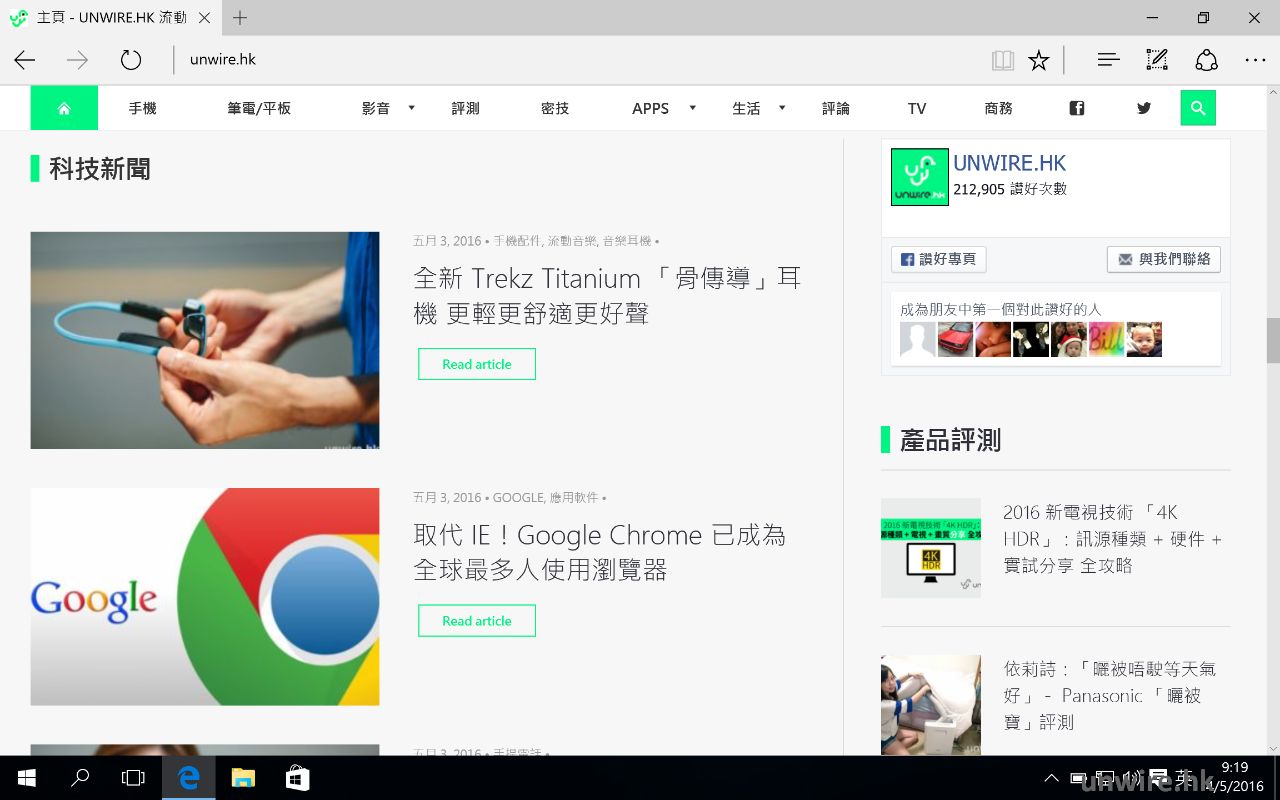Add page to favorites with star icon

1039,60
